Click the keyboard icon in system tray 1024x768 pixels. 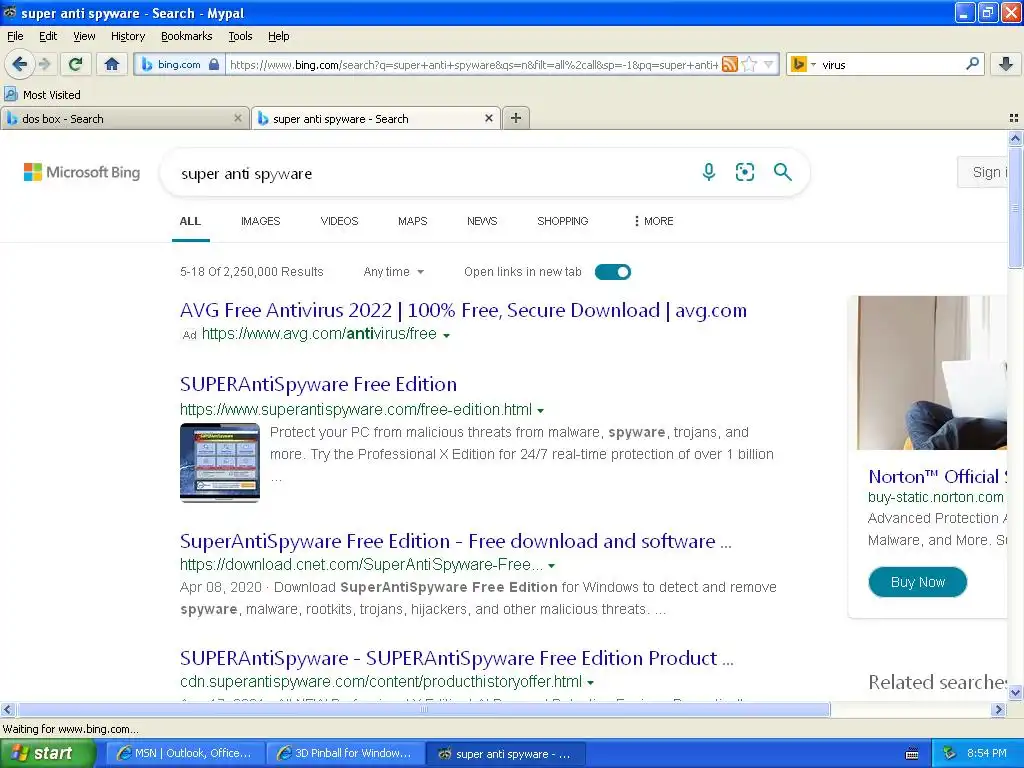tap(912, 754)
